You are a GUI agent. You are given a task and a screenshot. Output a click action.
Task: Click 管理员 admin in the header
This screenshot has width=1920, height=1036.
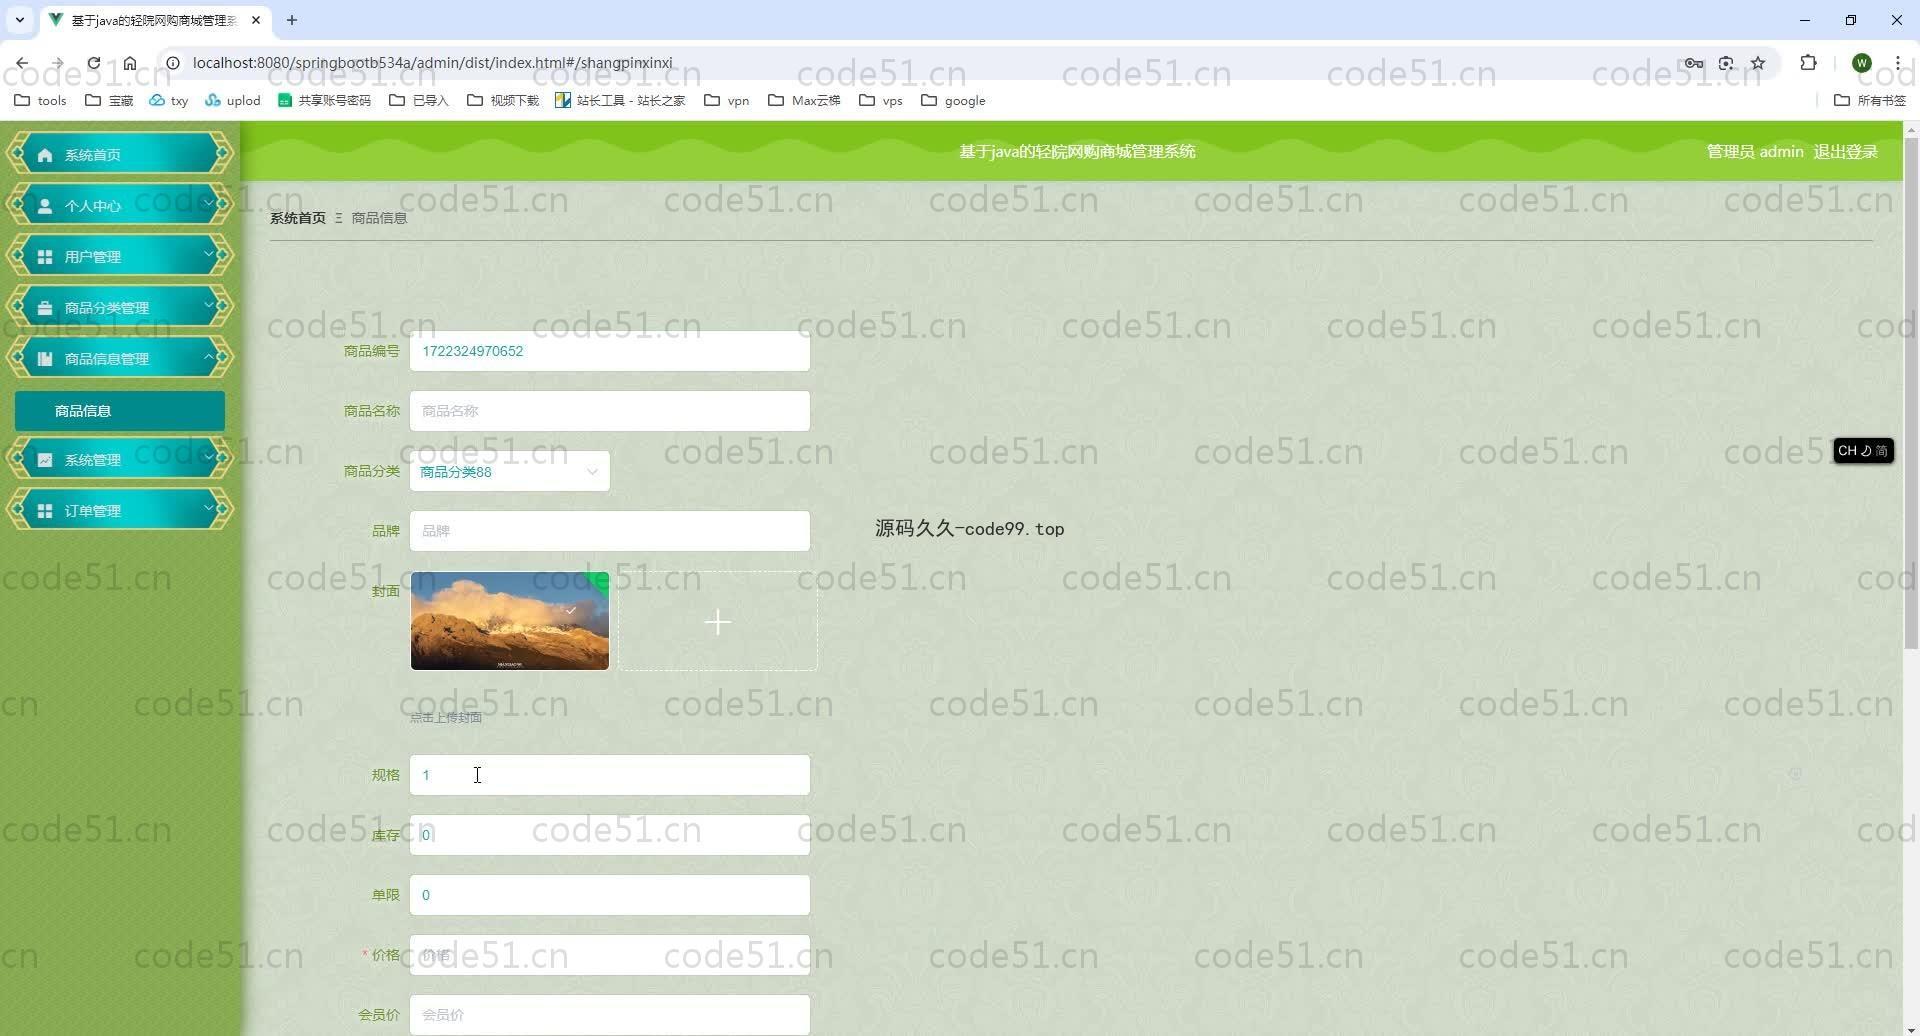(x=1754, y=152)
